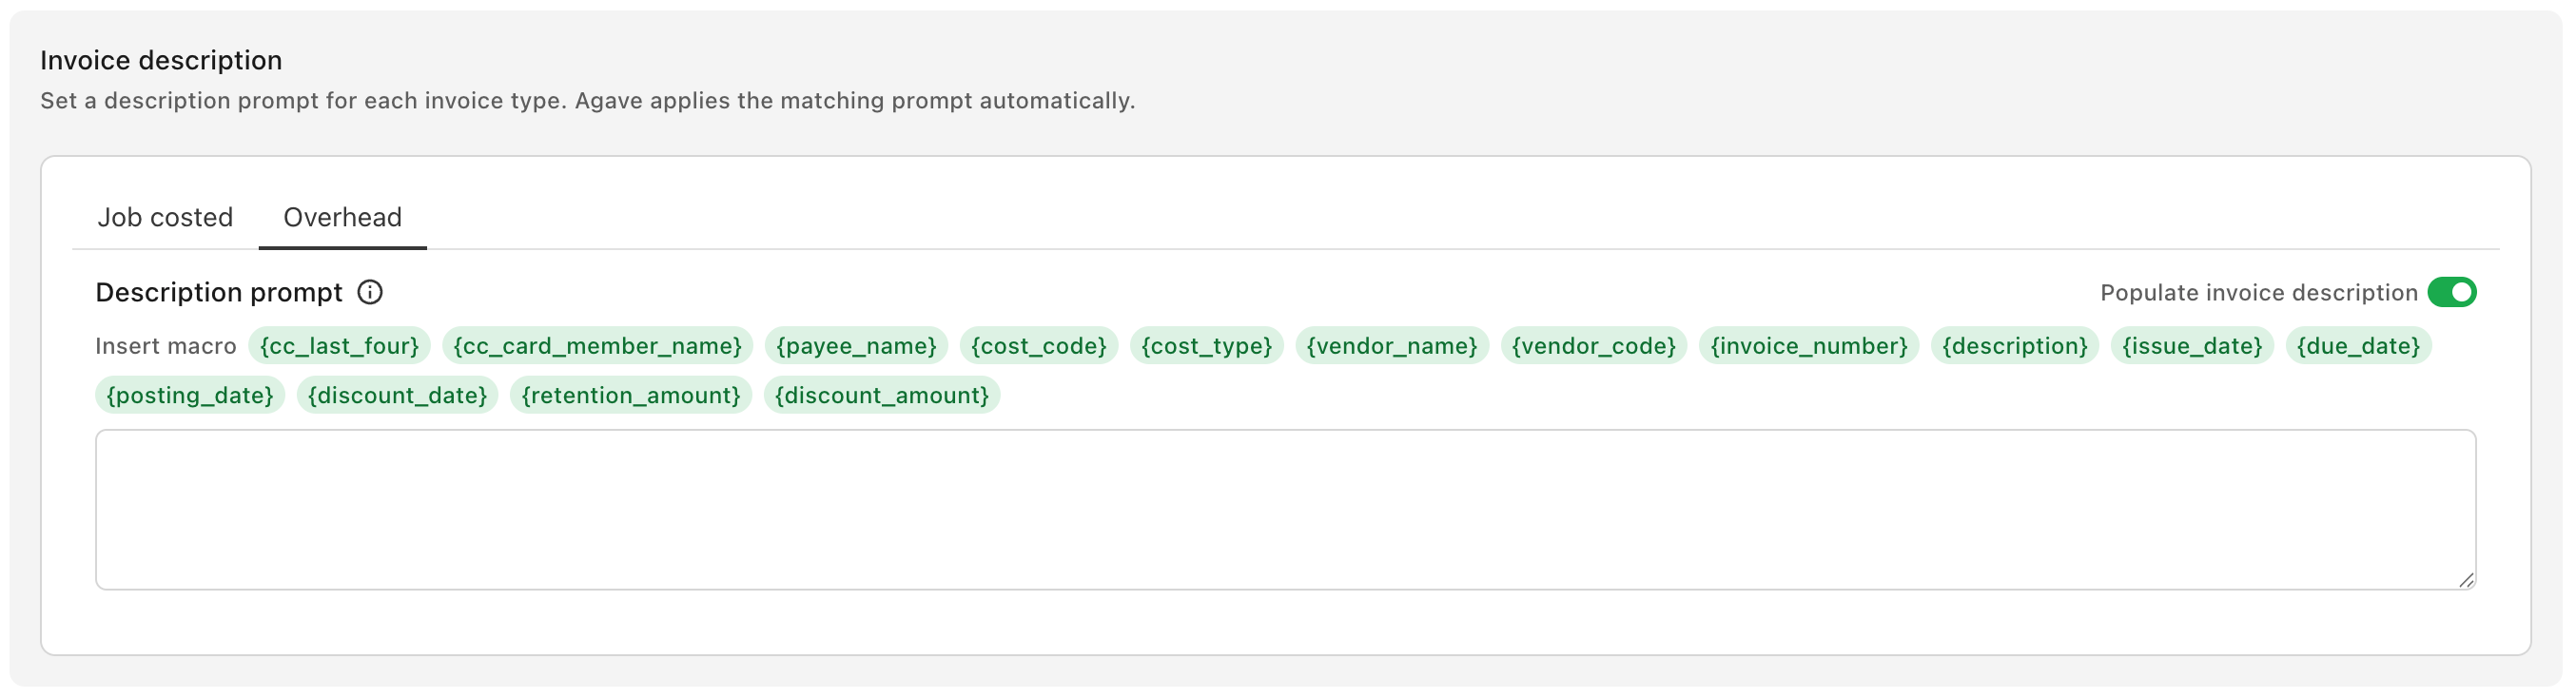This screenshot has height=698, width=2576.
Task: Add the {description} macro
Action: tap(2014, 346)
